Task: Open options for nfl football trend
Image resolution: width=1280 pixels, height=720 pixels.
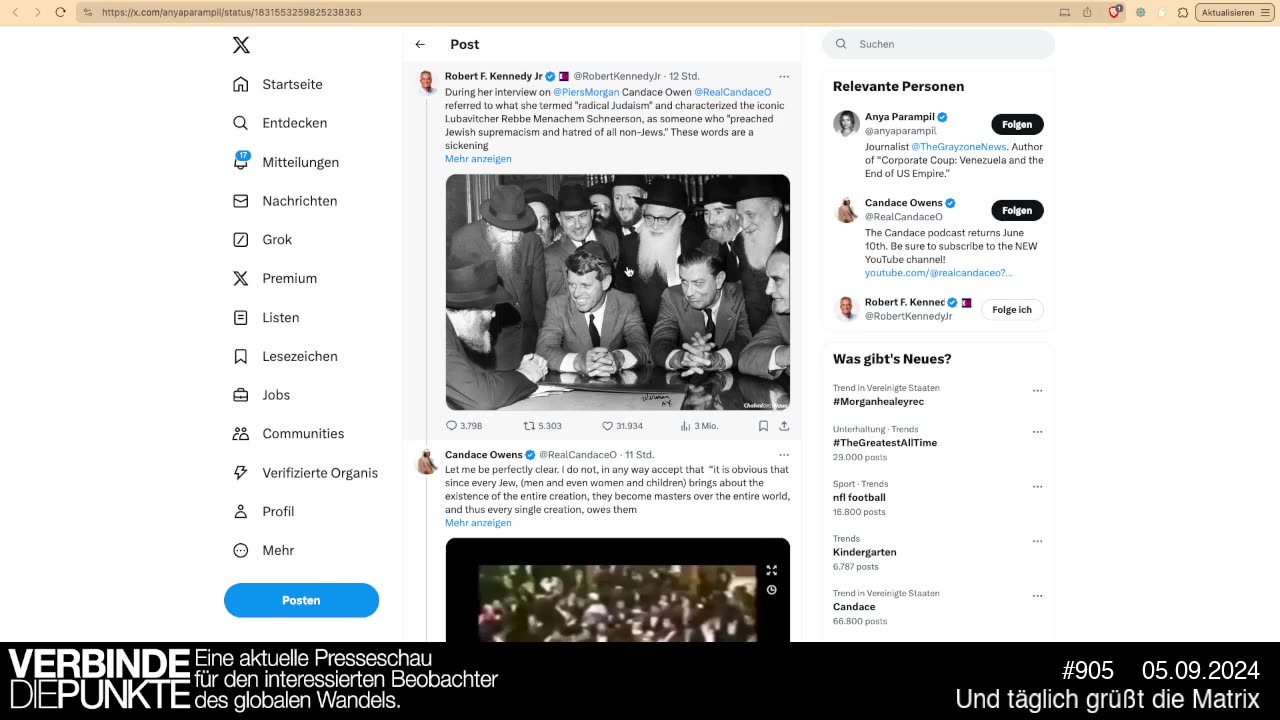Action: 1037,487
